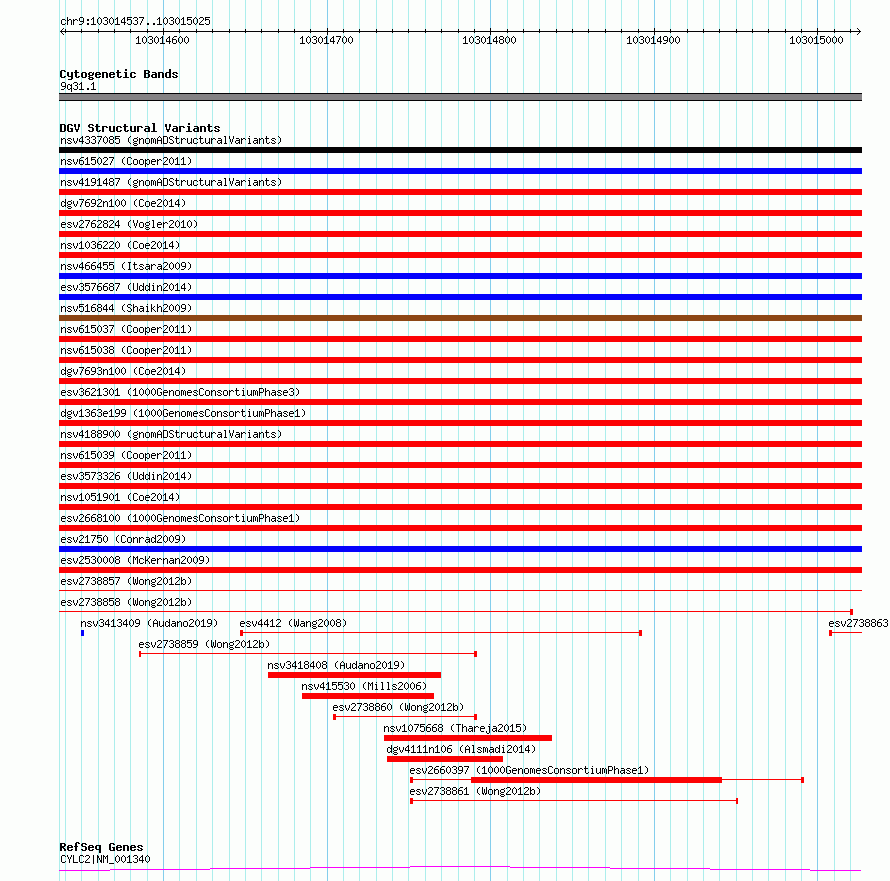The width and height of the screenshot is (890, 881).
Task: Click the nsv3418408 (Audano2019) label
Action: (x=336, y=665)
